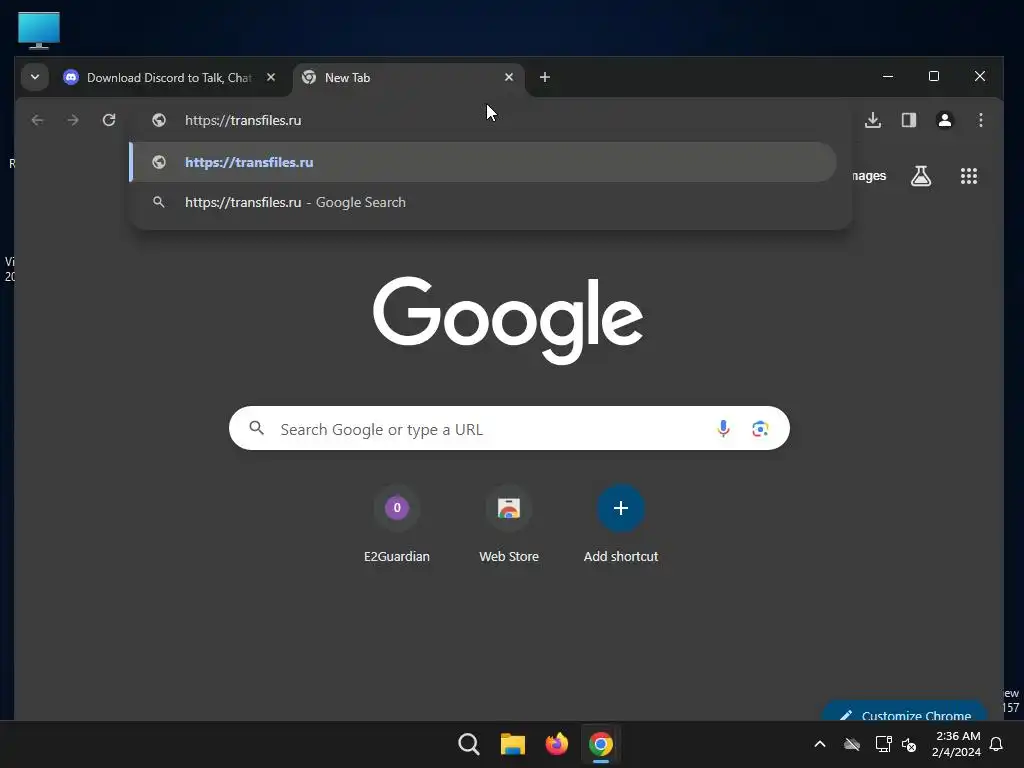
Task: Search by image with Google Lens icon
Action: point(760,428)
